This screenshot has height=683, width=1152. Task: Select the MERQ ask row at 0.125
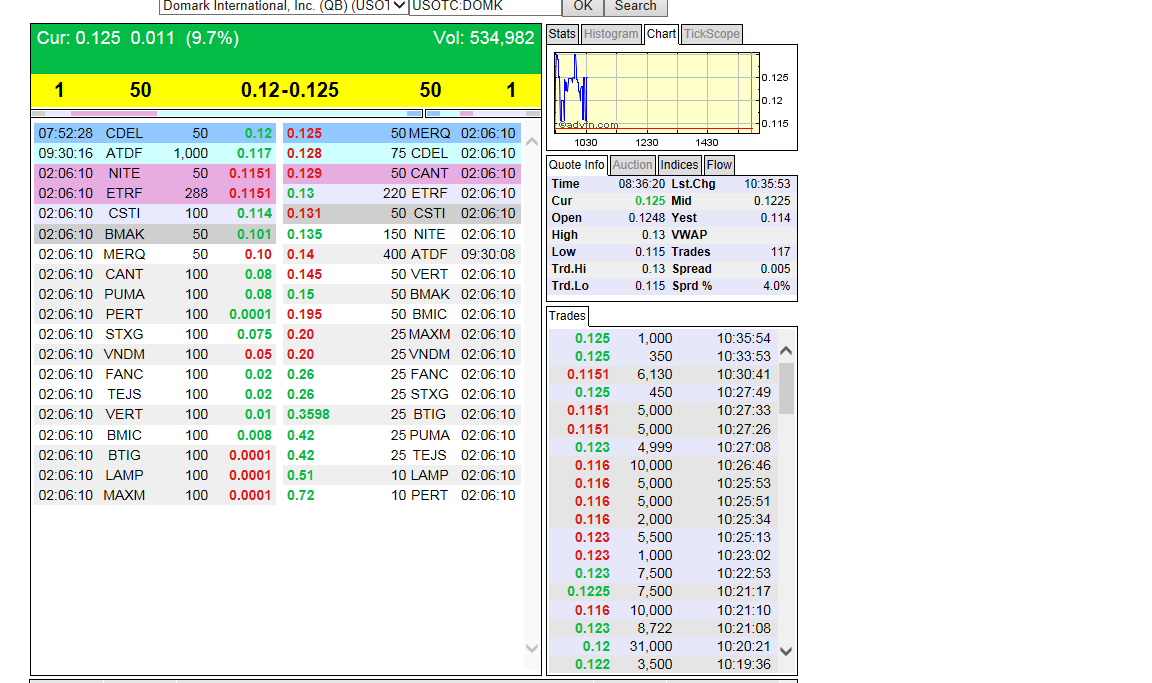[402, 133]
